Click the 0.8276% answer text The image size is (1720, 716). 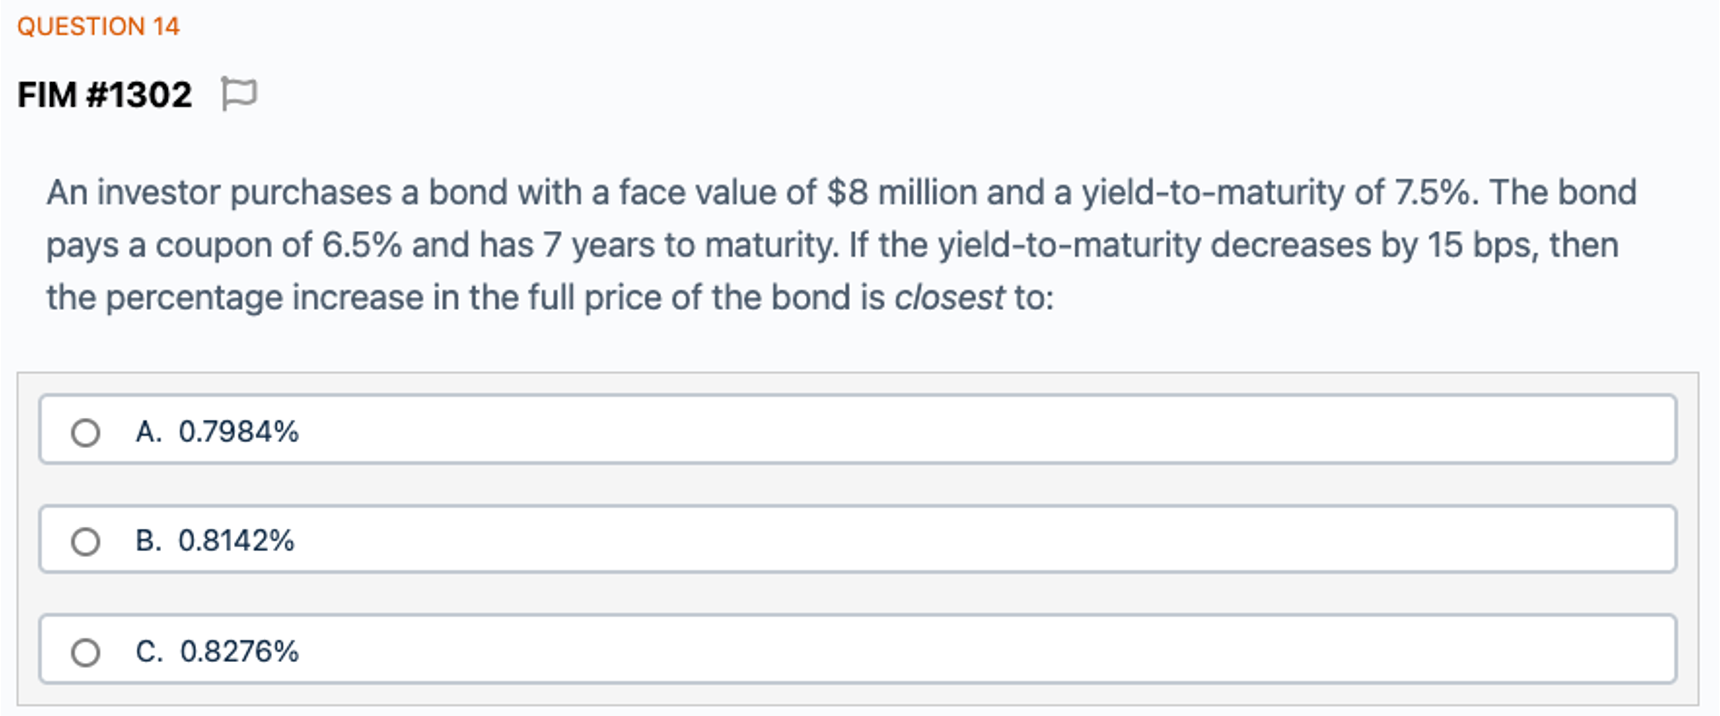pyautogui.click(x=240, y=652)
